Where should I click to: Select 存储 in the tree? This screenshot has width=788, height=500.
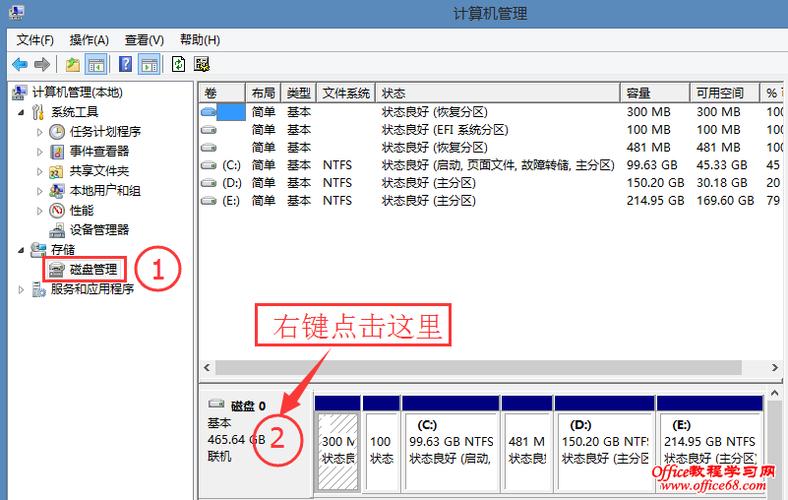click(x=63, y=250)
